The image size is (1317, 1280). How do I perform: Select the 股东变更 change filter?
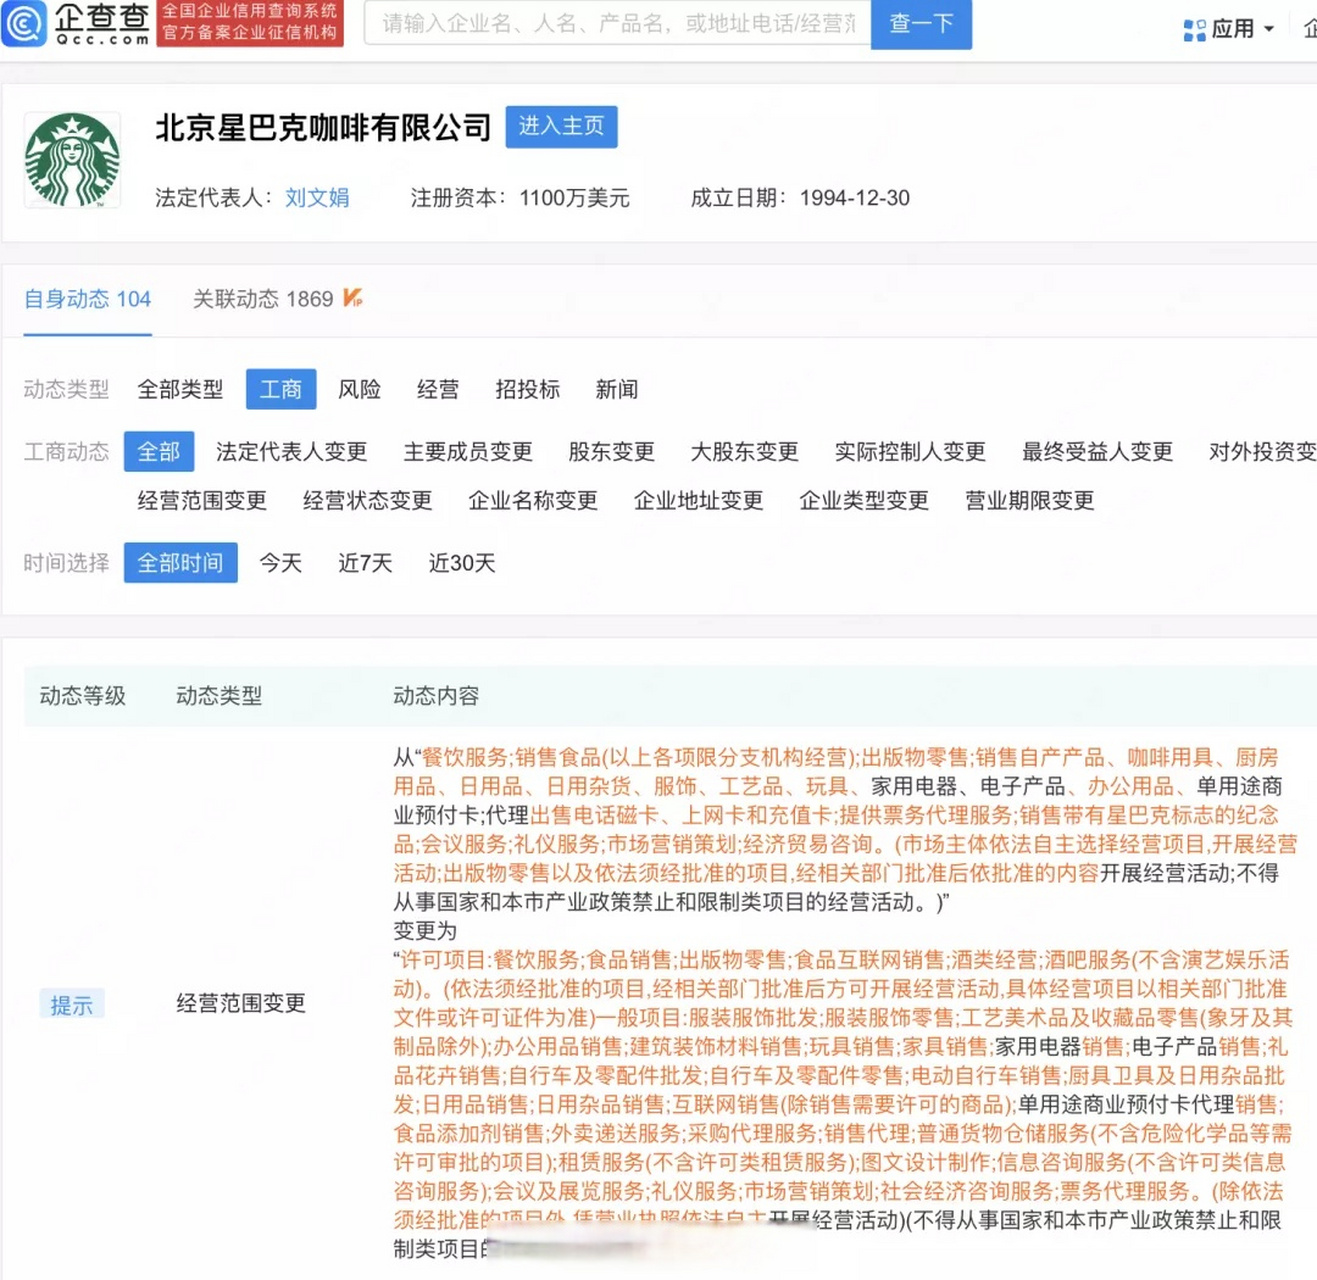pyautogui.click(x=610, y=452)
